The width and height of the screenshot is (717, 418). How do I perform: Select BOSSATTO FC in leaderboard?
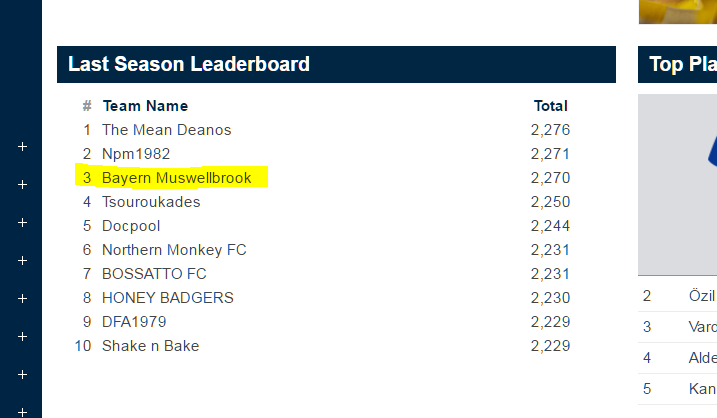tap(154, 274)
